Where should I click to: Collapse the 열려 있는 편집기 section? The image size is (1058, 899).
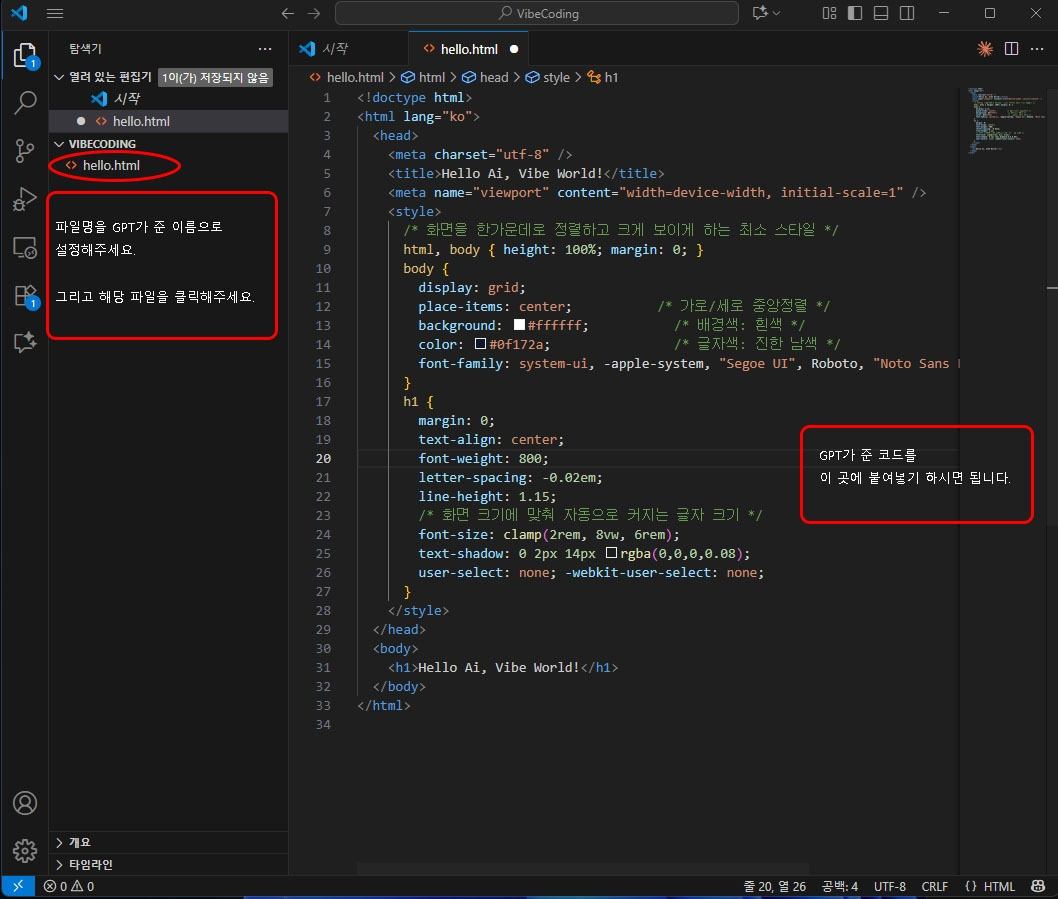pyautogui.click(x=58, y=76)
